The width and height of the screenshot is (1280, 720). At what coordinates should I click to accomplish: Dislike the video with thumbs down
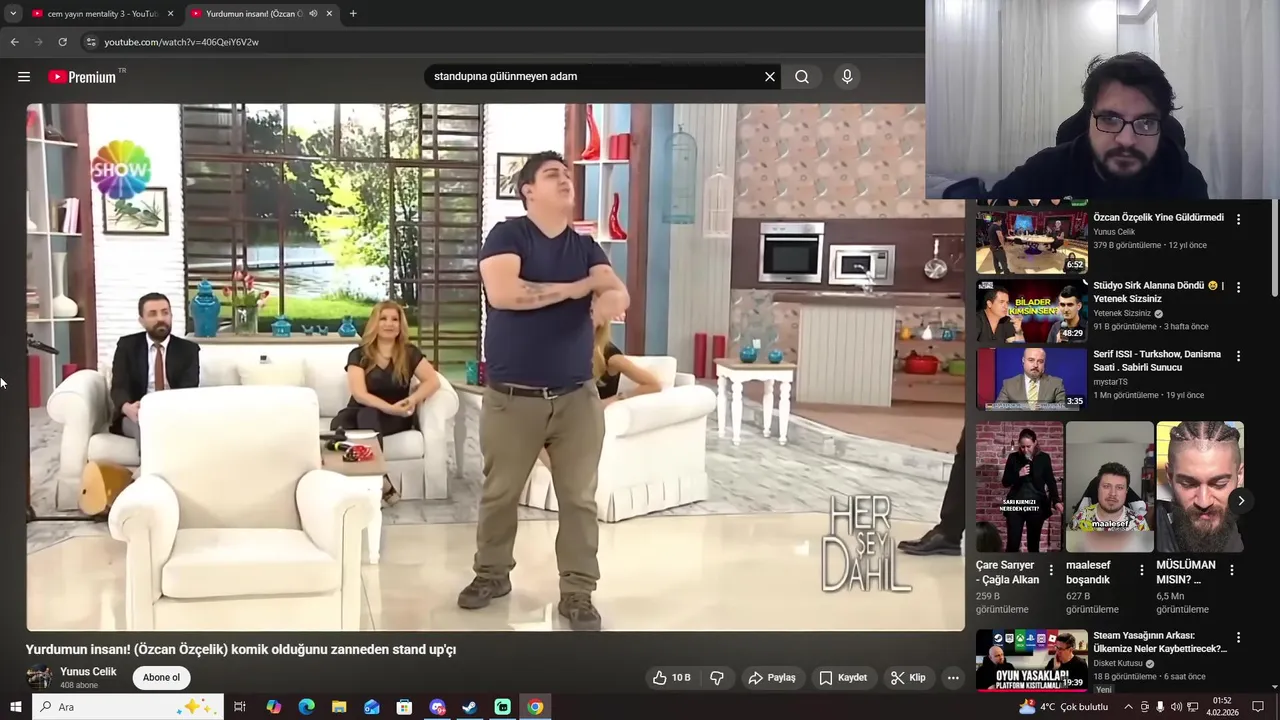click(717, 678)
